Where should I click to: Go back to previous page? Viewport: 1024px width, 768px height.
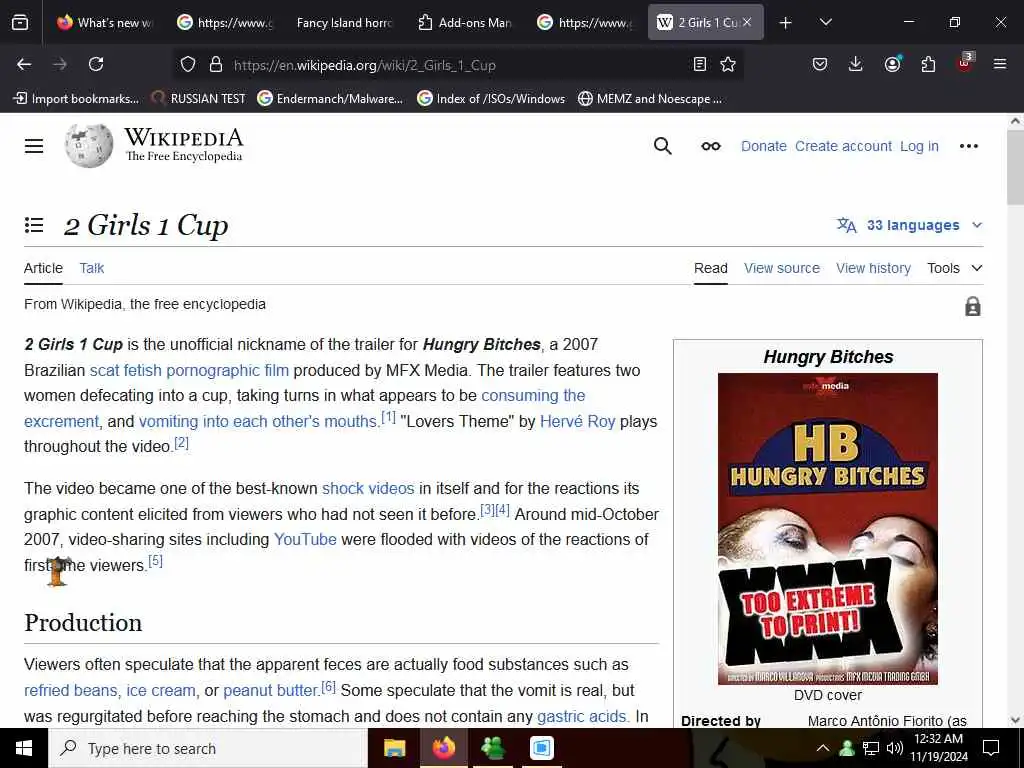(24, 64)
